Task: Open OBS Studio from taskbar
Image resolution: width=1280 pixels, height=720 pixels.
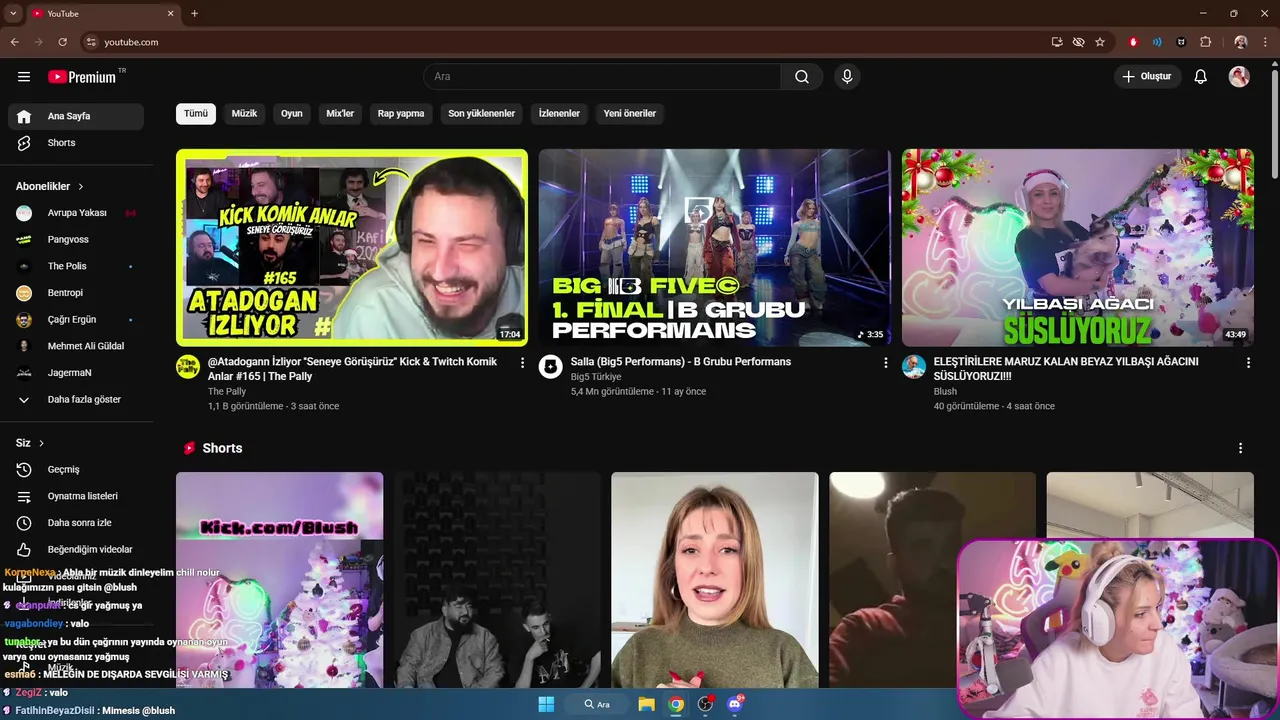Action: pyautogui.click(x=706, y=704)
